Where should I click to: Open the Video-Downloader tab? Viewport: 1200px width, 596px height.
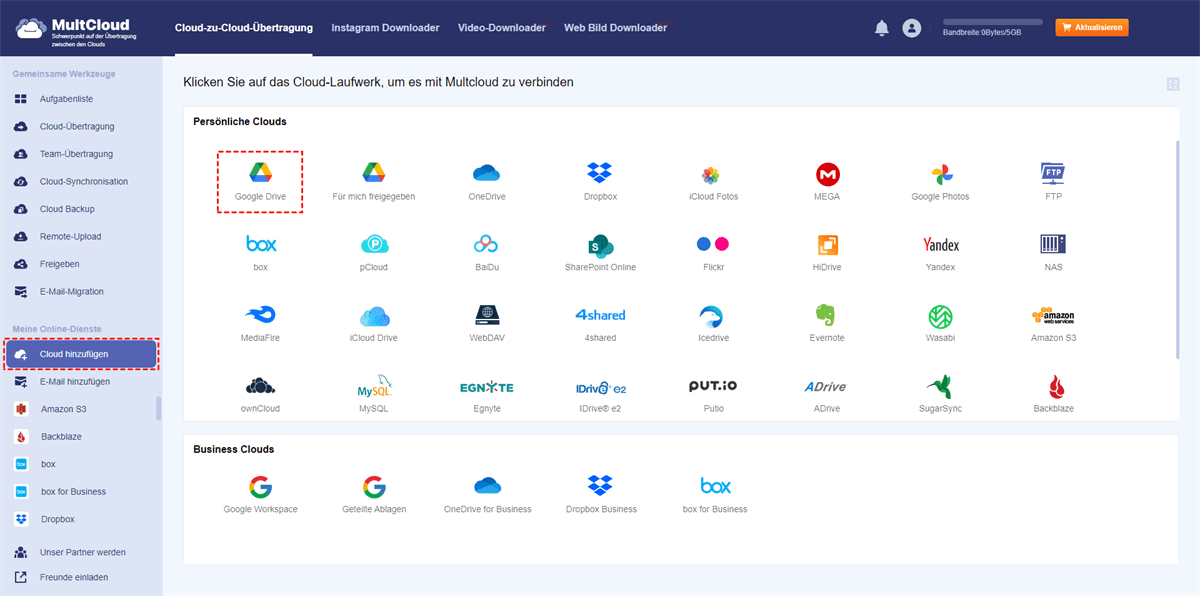[502, 27]
